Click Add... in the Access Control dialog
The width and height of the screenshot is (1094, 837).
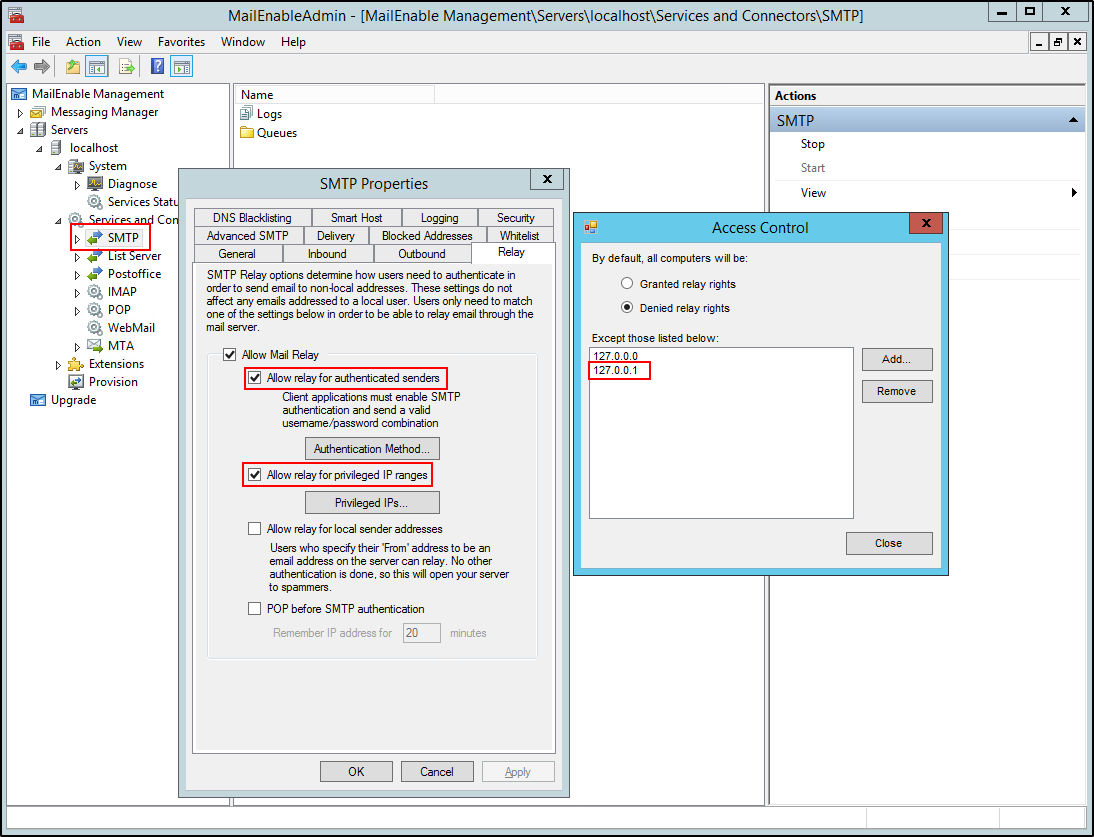pos(896,359)
